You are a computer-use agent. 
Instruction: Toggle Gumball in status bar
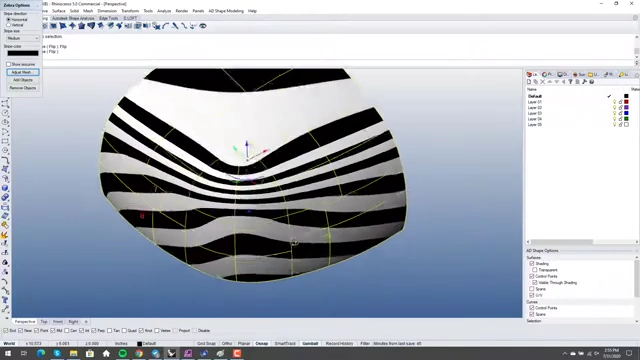pyautogui.click(x=310, y=344)
